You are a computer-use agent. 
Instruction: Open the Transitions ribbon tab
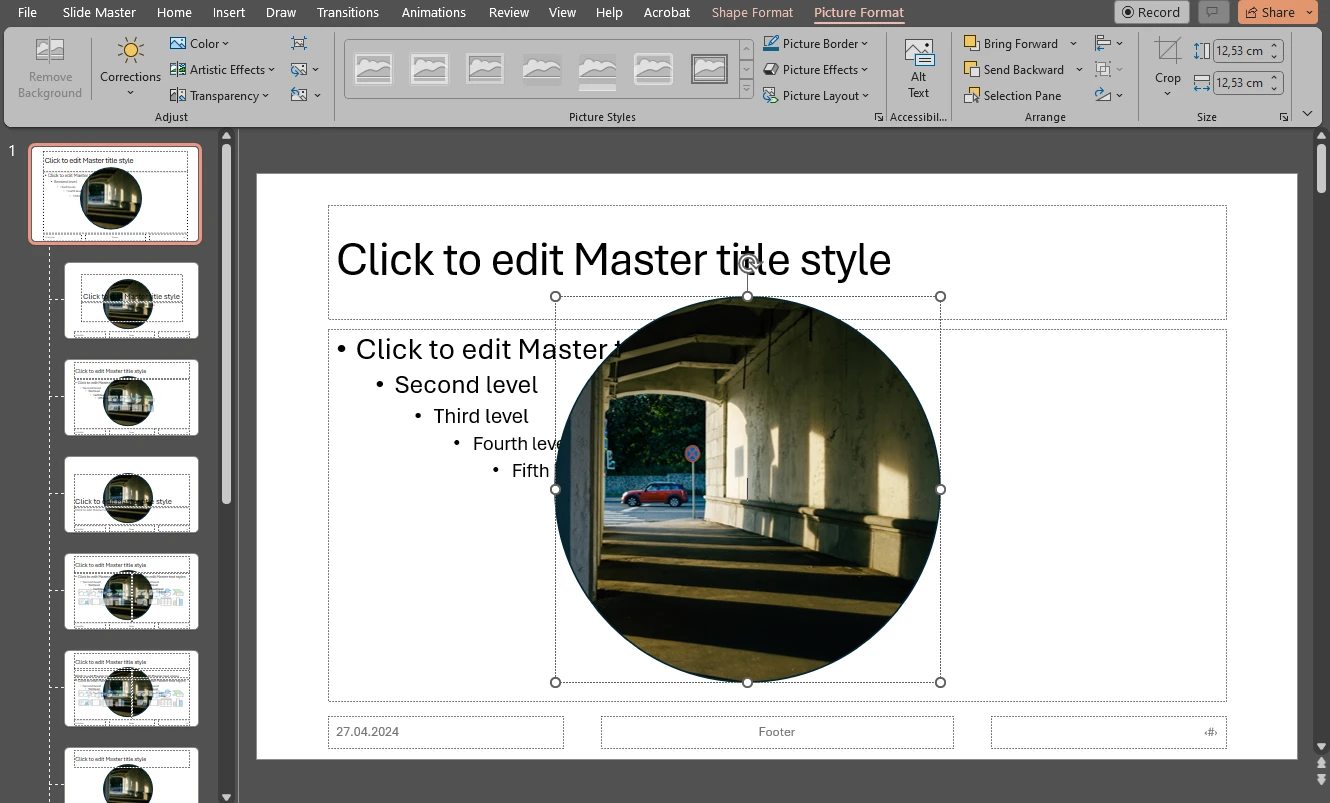(347, 12)
